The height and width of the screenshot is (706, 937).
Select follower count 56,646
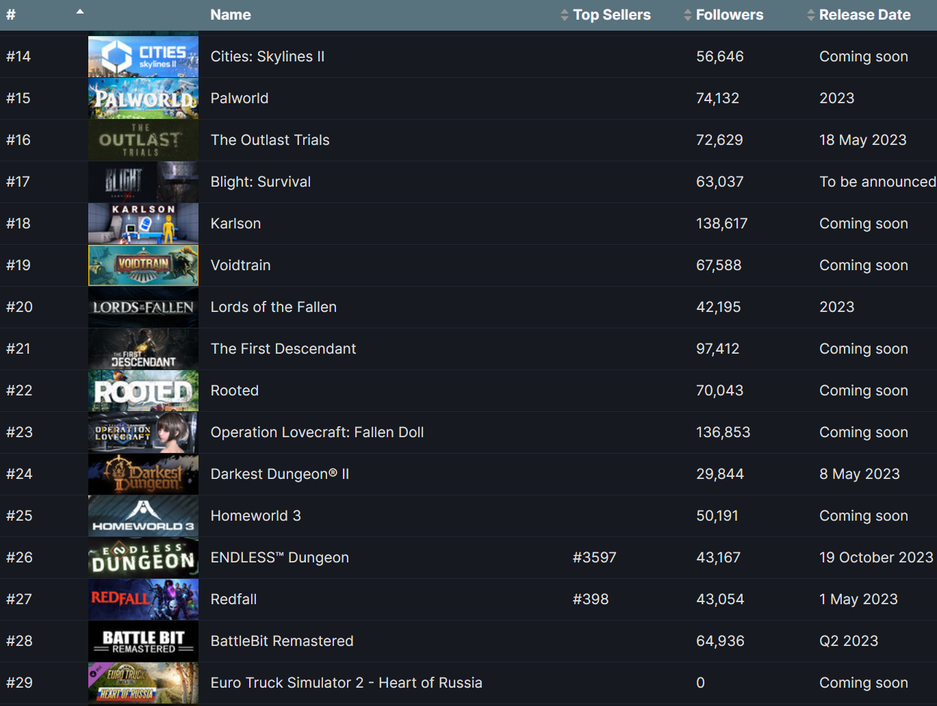pos(719,57)
